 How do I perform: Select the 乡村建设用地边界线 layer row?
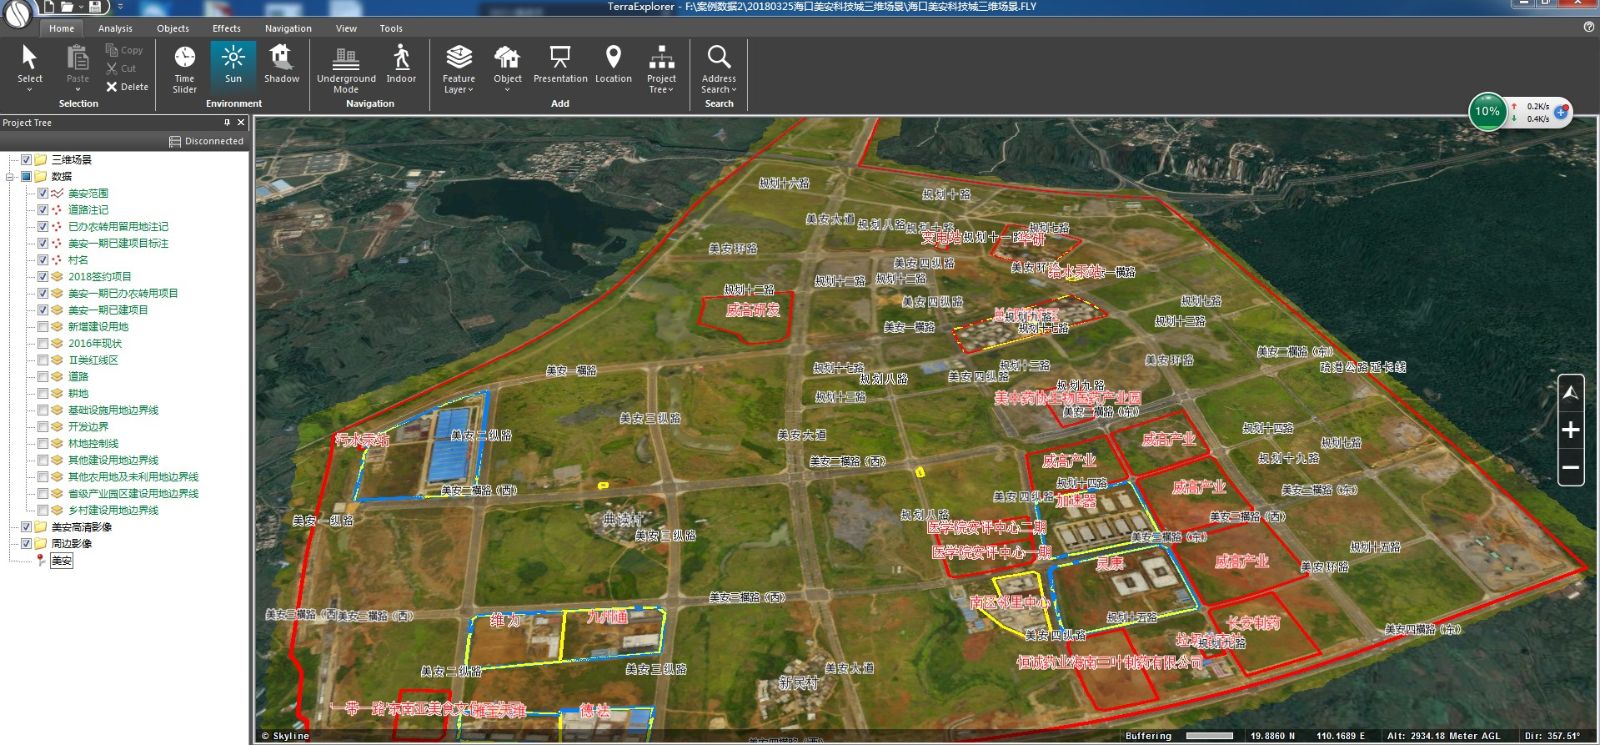tap(113, 511)
